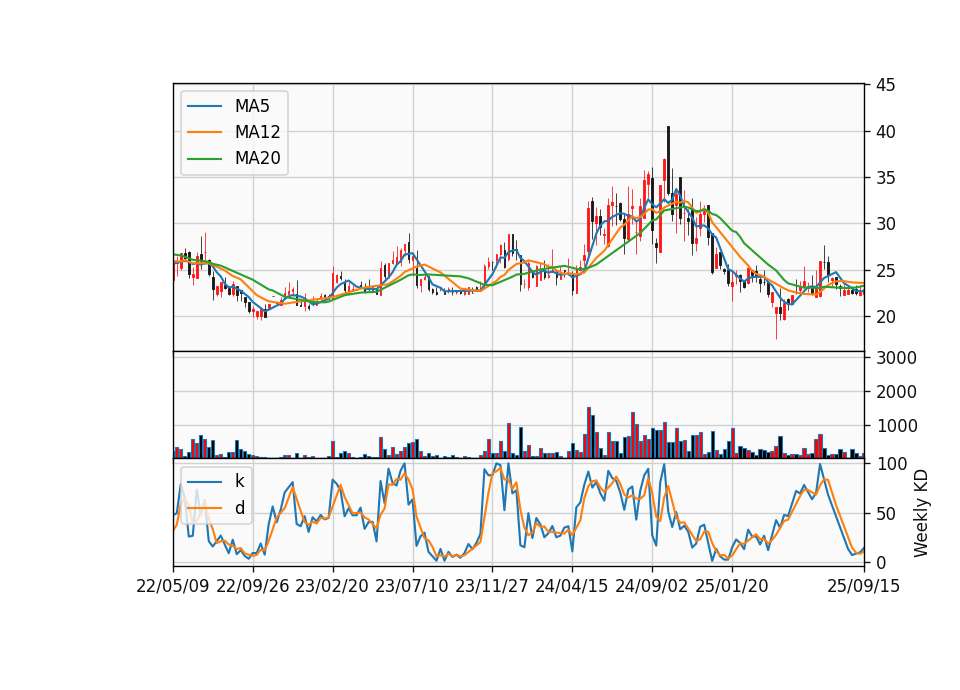This screenshot has width=960, height=690.
Task: Click the KD axis value 0
Action: [x=881, y=563]
